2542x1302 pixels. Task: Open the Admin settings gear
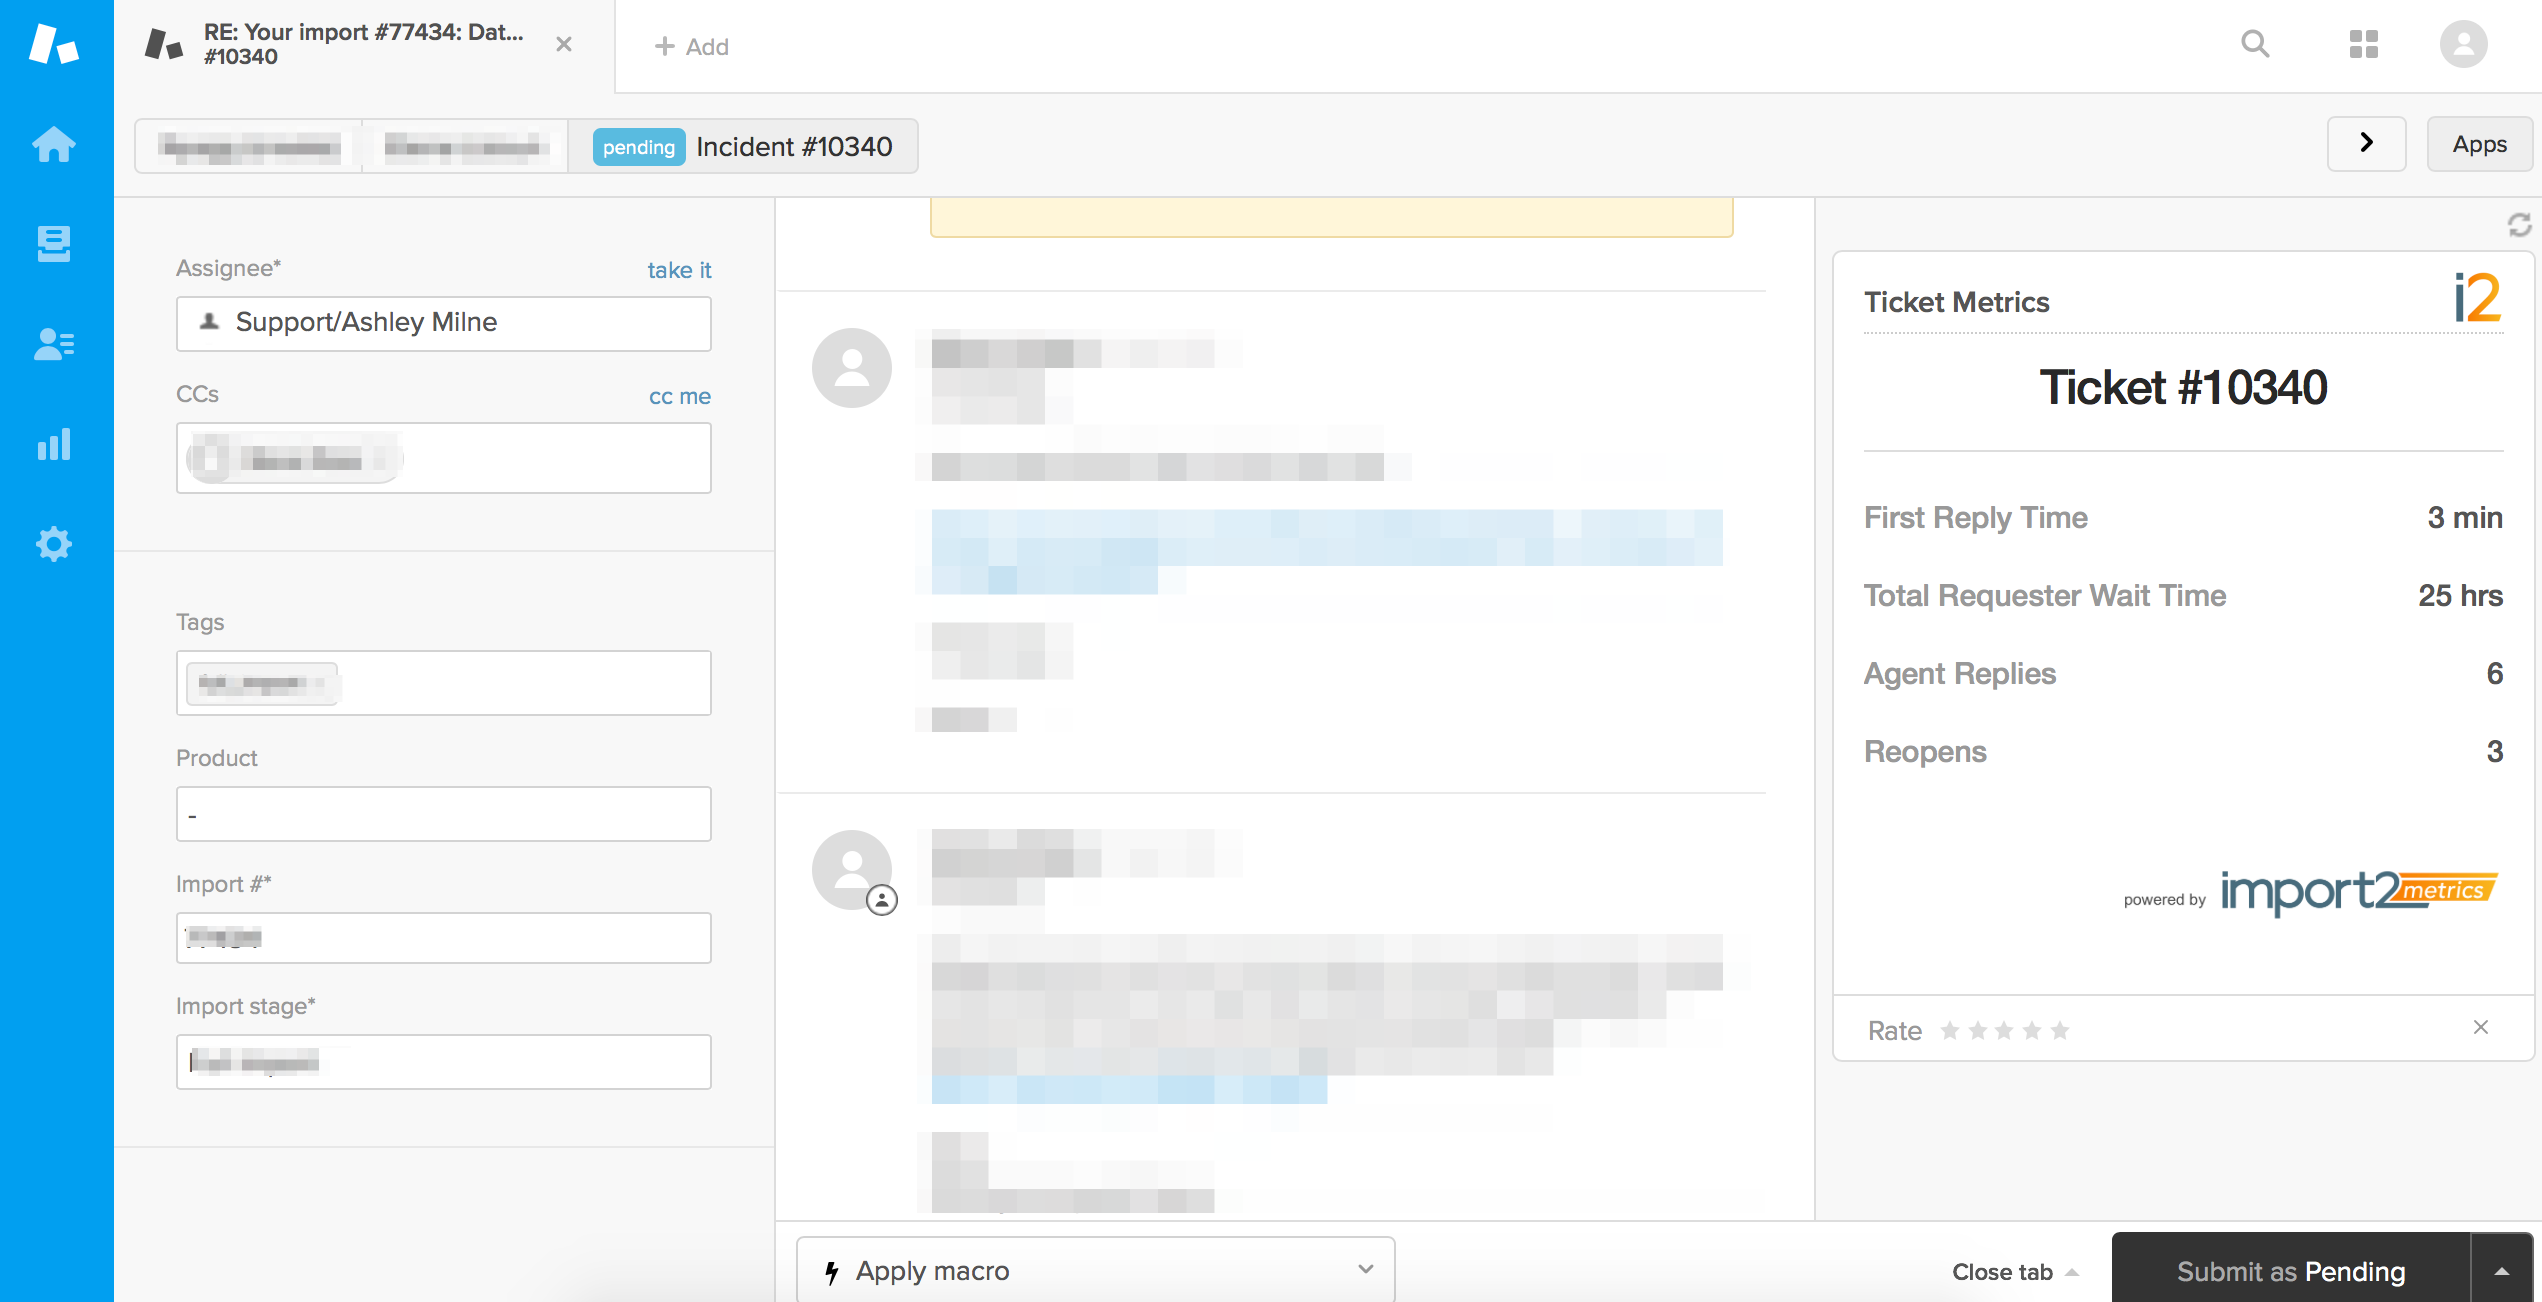(x=53, y=544)
